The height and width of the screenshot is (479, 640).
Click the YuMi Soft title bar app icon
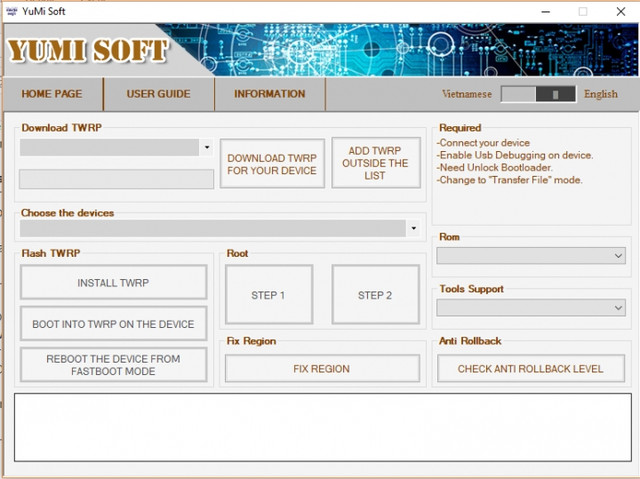12,11
